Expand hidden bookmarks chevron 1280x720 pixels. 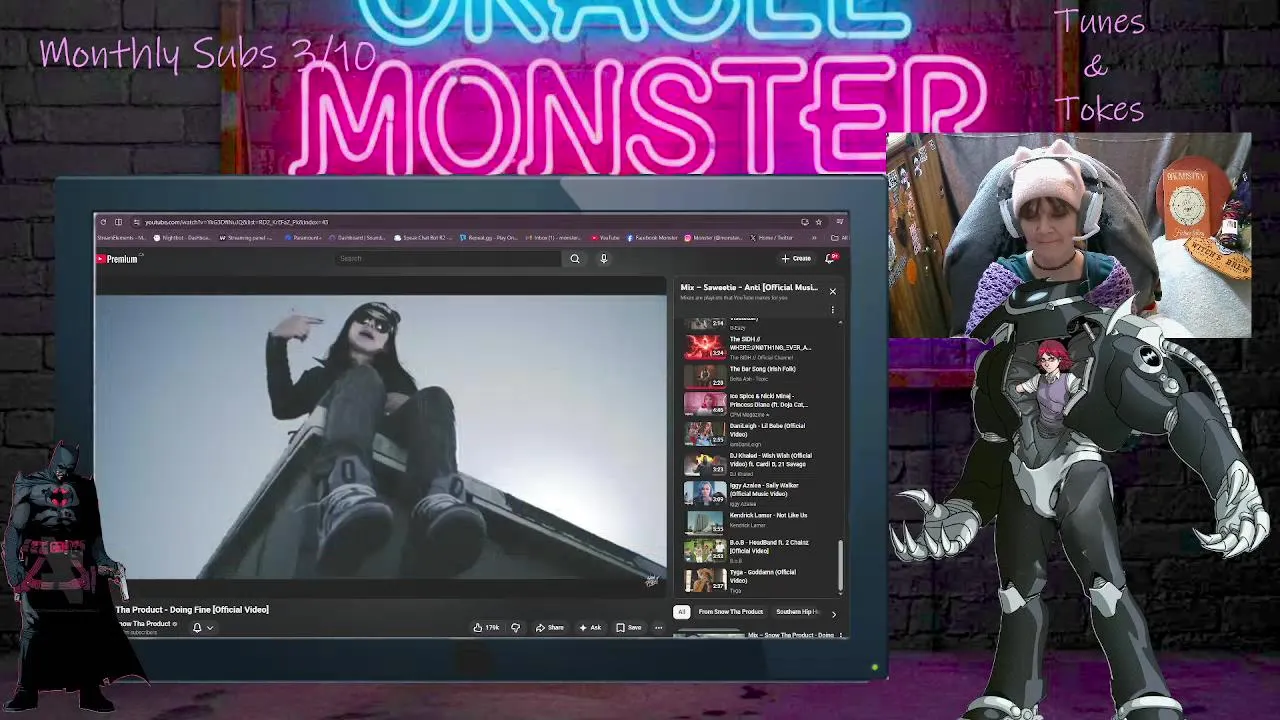[x=813, y=238]
